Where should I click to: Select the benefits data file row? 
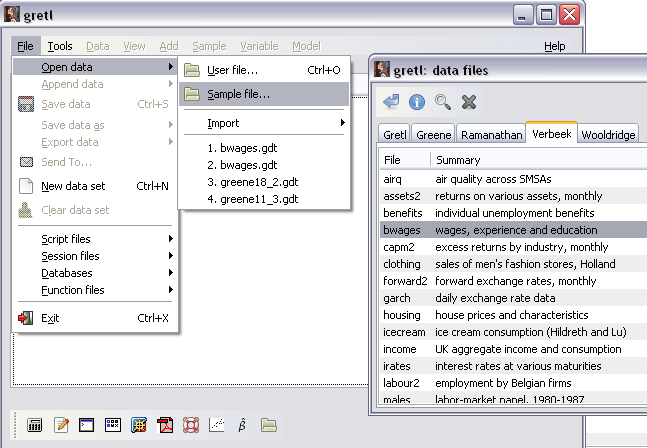tap(513, 212)
